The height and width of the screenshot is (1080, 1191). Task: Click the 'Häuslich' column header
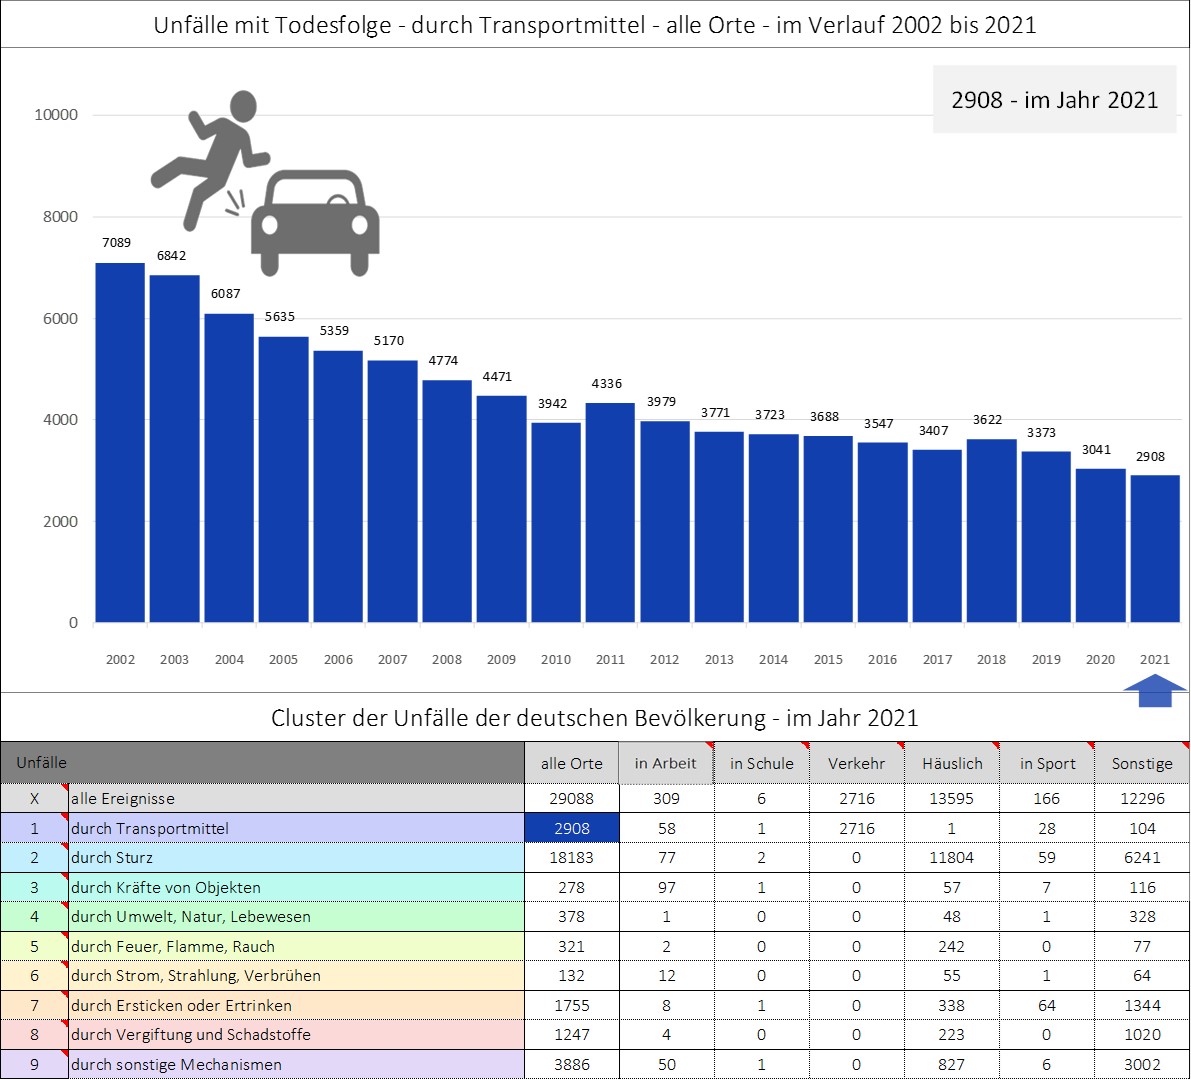click(x=952, y=763)
